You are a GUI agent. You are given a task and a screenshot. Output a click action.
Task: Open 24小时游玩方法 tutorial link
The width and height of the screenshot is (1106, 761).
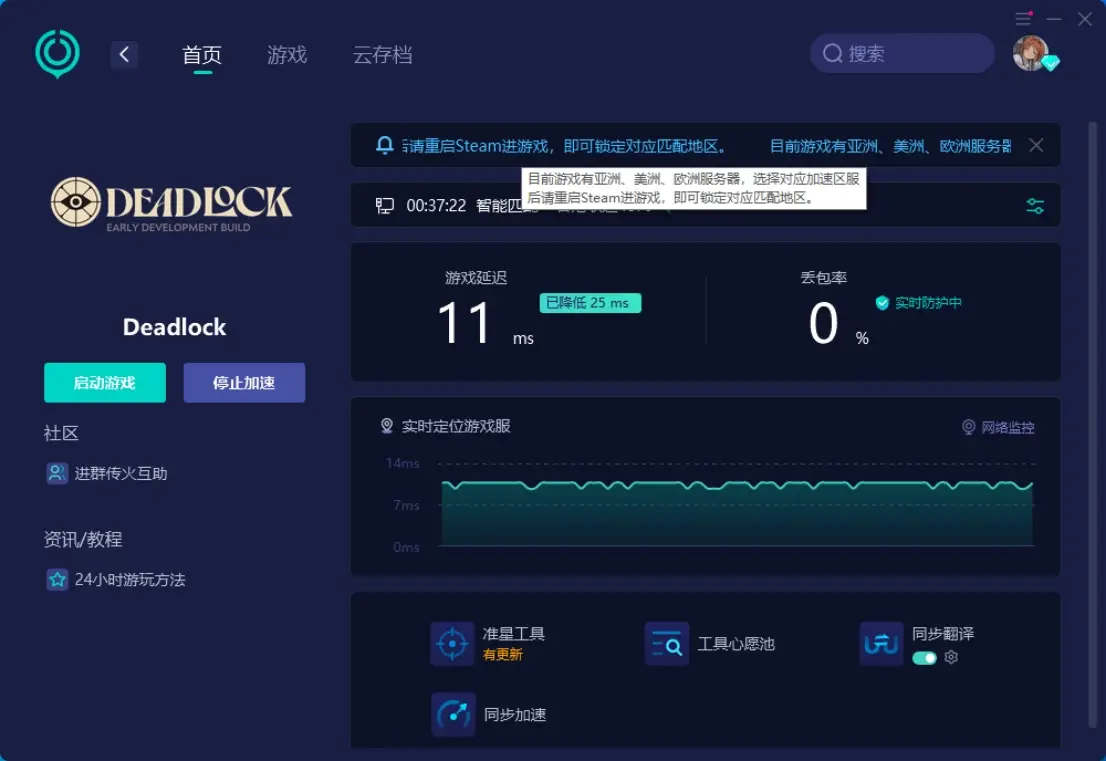click(130, 580)
